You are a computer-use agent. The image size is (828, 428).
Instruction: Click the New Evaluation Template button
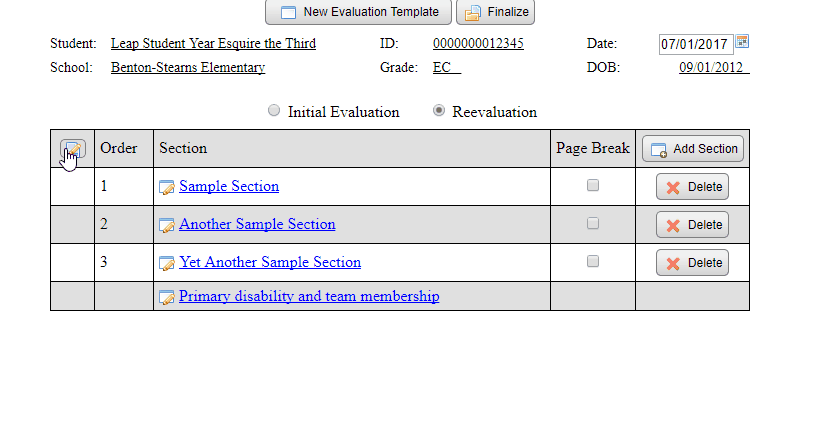[x=358, y=12]
